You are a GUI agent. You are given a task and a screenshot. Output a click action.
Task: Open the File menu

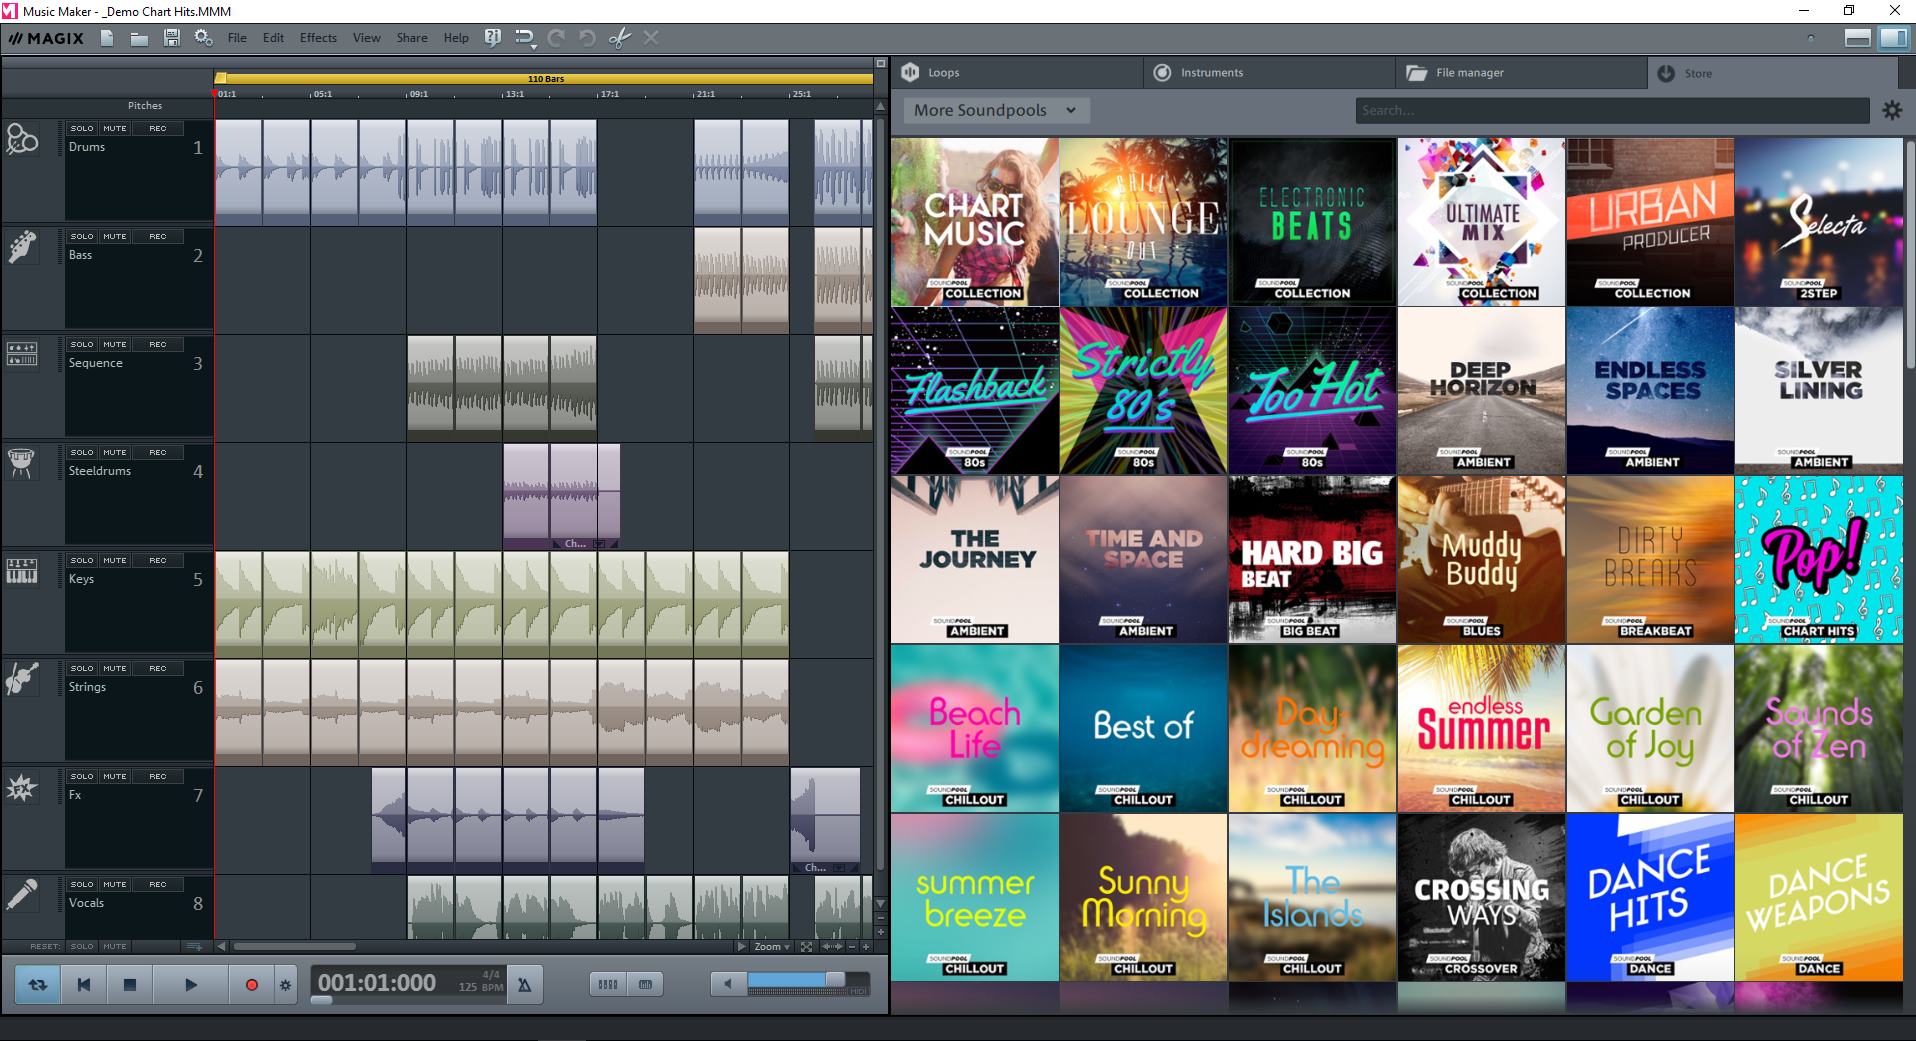[x=237, y=38]
